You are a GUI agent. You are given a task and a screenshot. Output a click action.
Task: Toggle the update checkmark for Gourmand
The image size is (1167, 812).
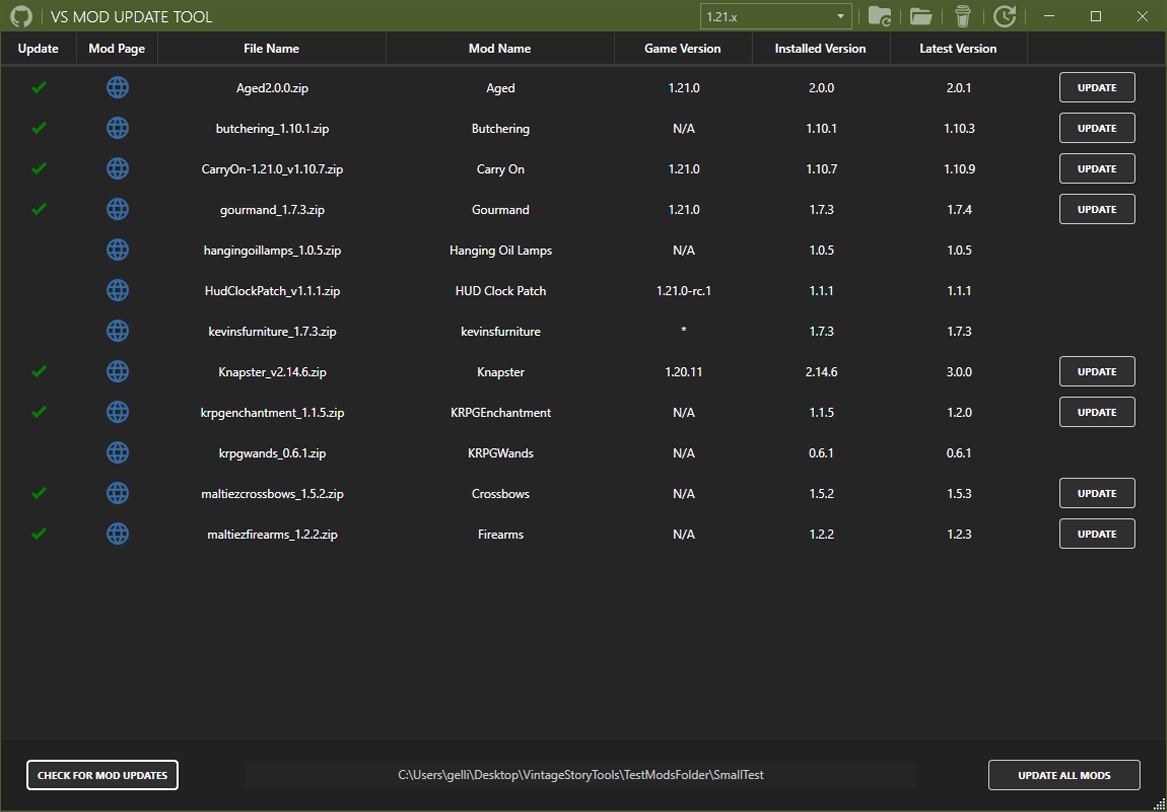click(x=39, y=209)
